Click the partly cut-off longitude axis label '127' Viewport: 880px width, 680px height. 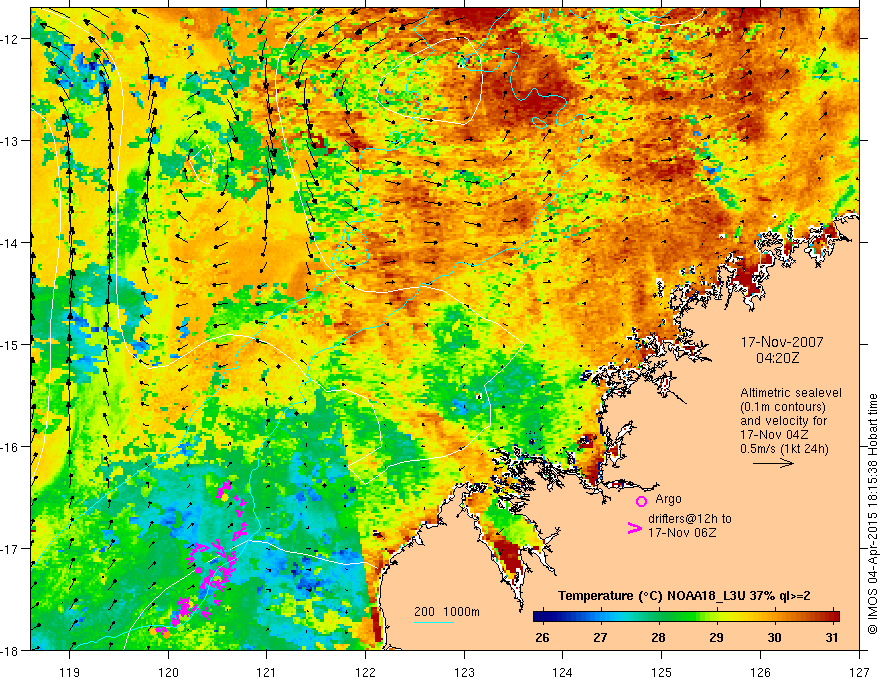coord(859,672)
